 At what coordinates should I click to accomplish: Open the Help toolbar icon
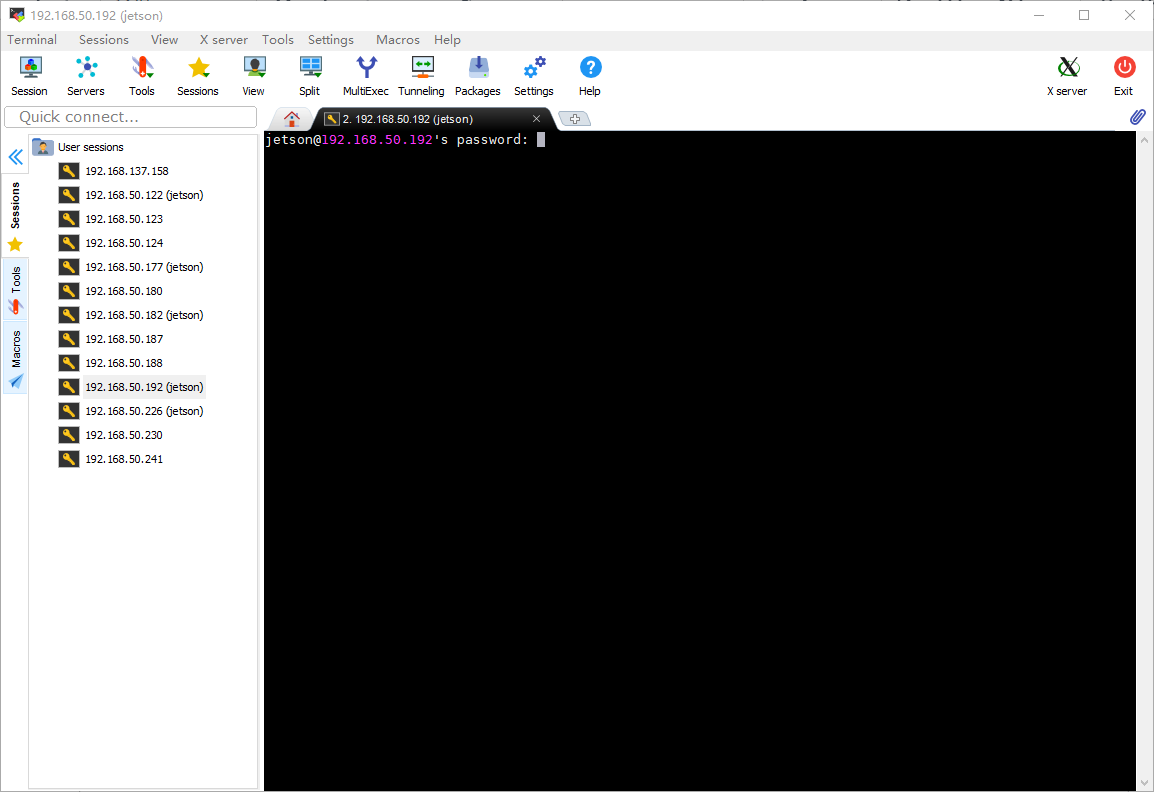(x=590, y=76)
